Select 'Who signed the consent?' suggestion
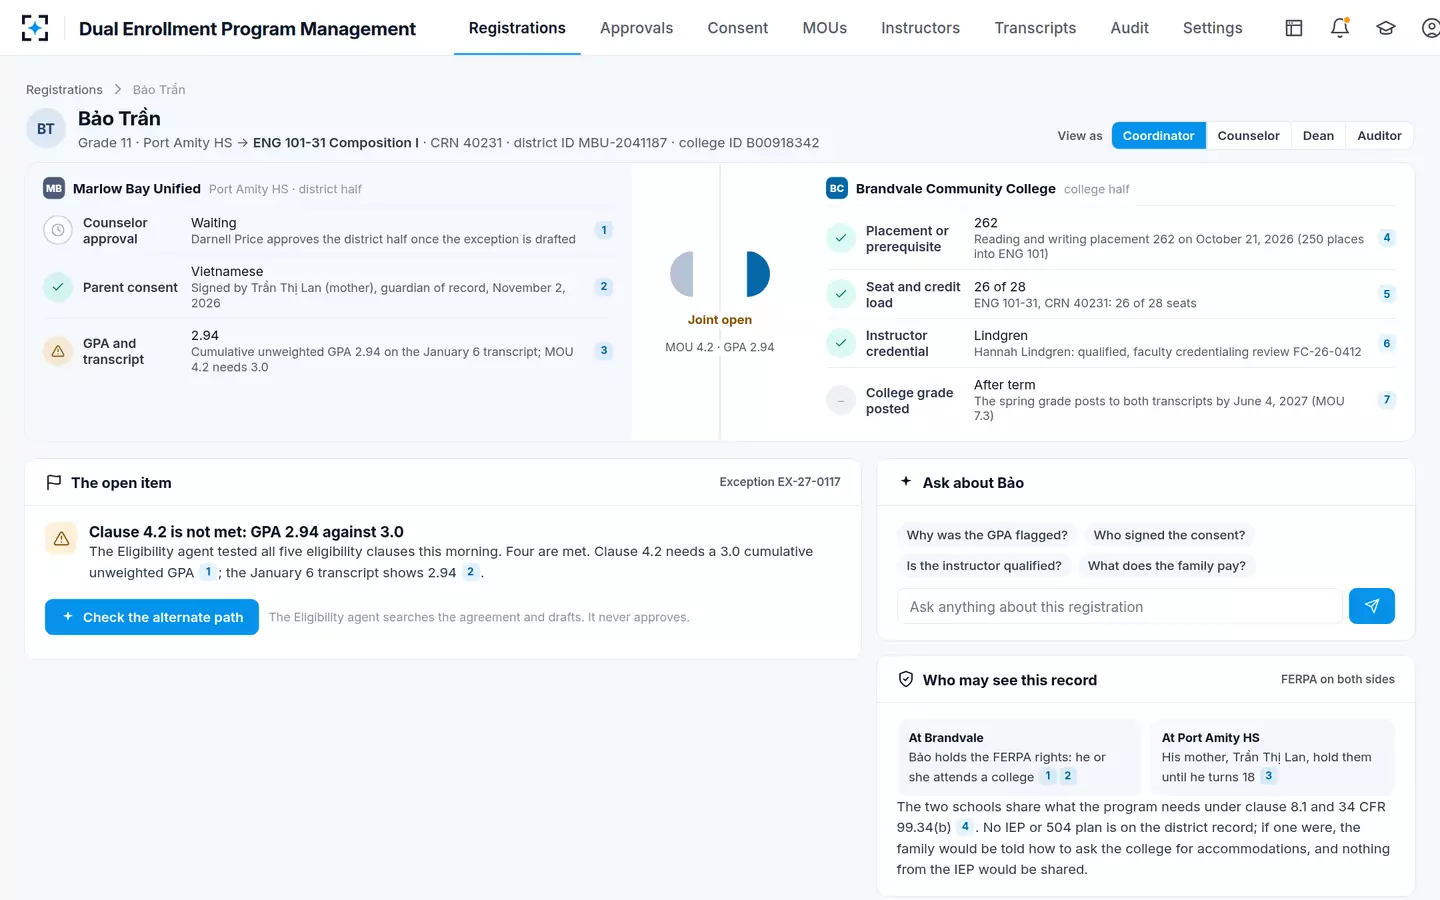The width and height of the screenshot is (1440, 900). point(1169,535)
